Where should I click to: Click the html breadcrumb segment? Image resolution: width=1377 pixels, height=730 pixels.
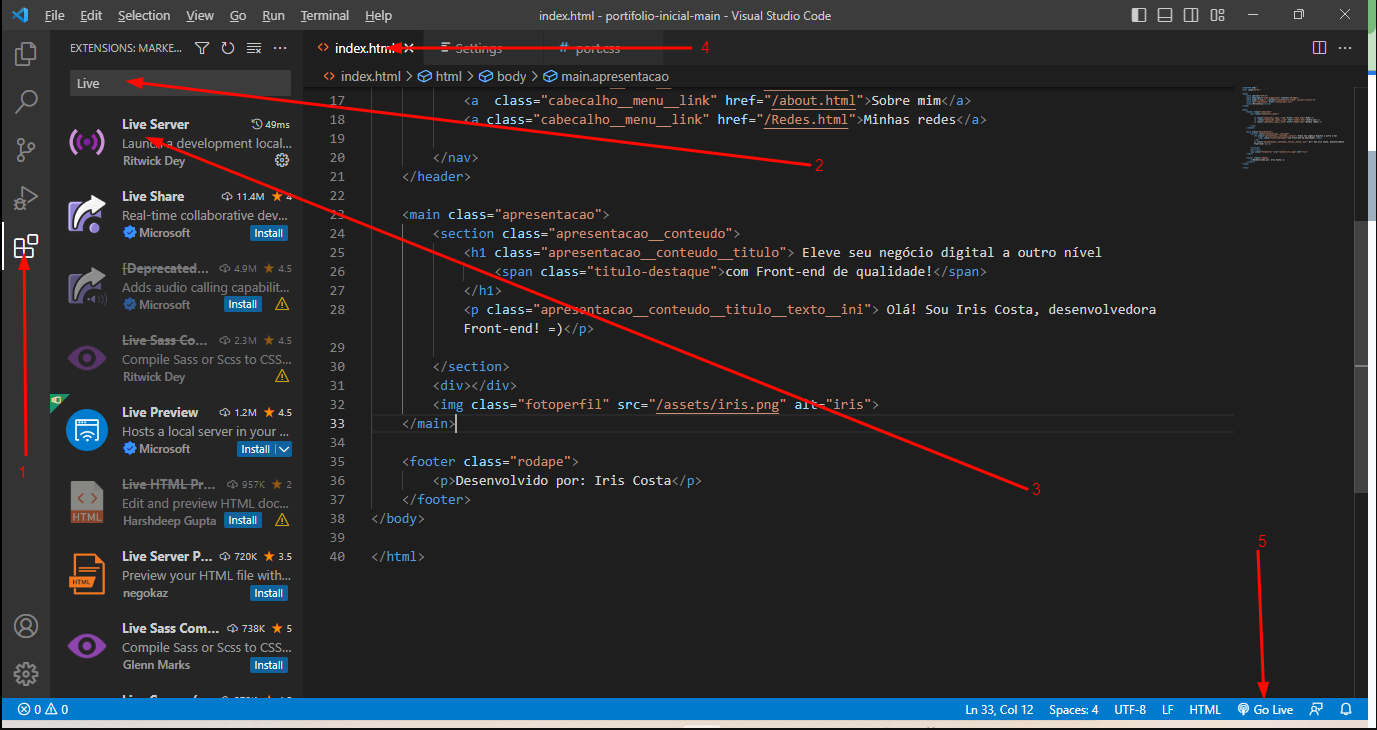440,76
